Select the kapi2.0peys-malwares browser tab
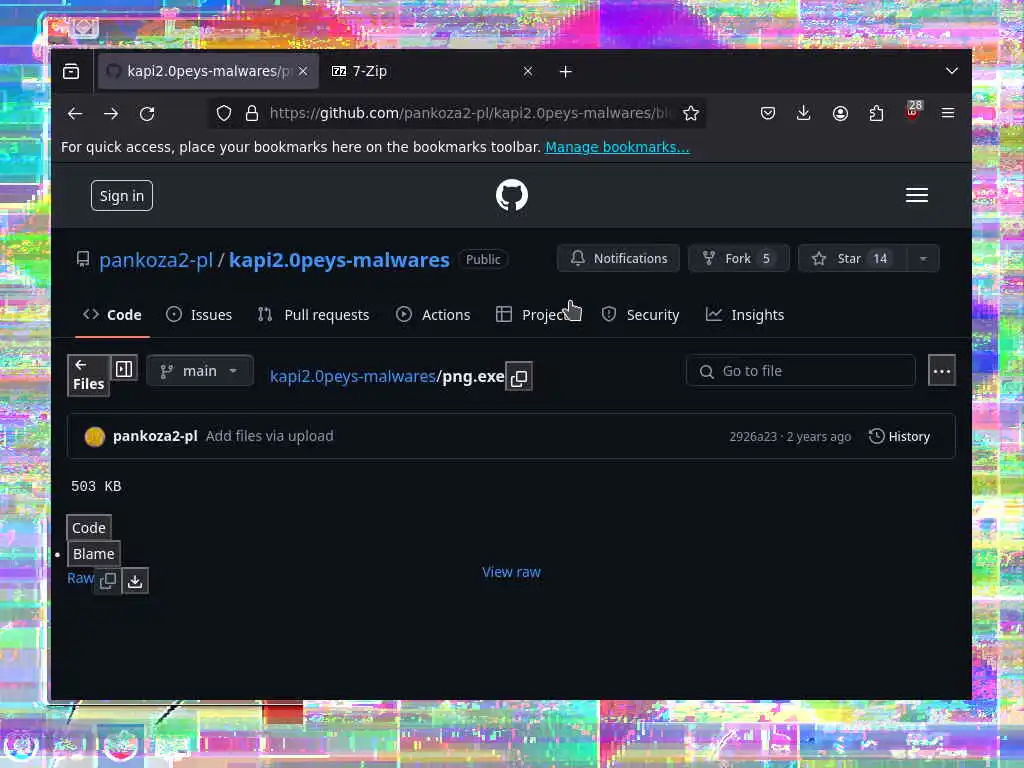The width and height of the screenshot is (1024, 768). [208, 71]
